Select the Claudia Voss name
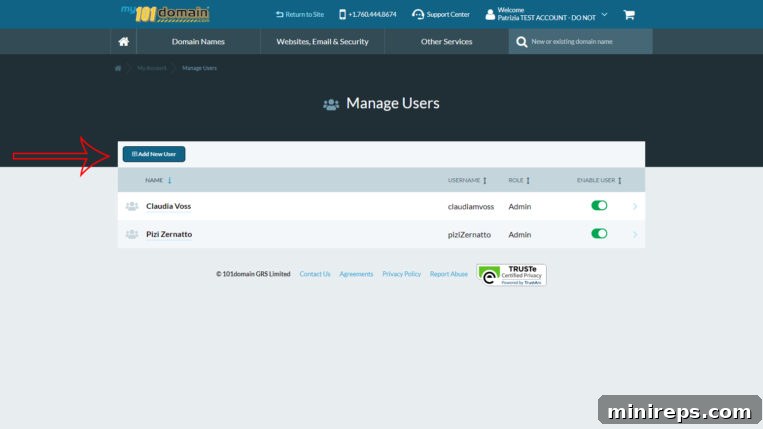This screenshot has height=429, width=763. [168, 206]
